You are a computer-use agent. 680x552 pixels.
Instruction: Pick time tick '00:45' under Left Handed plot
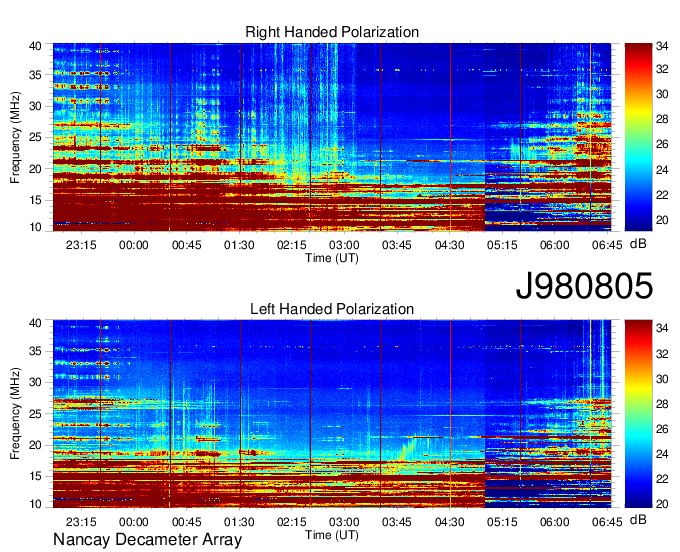[x=186, y=522]
